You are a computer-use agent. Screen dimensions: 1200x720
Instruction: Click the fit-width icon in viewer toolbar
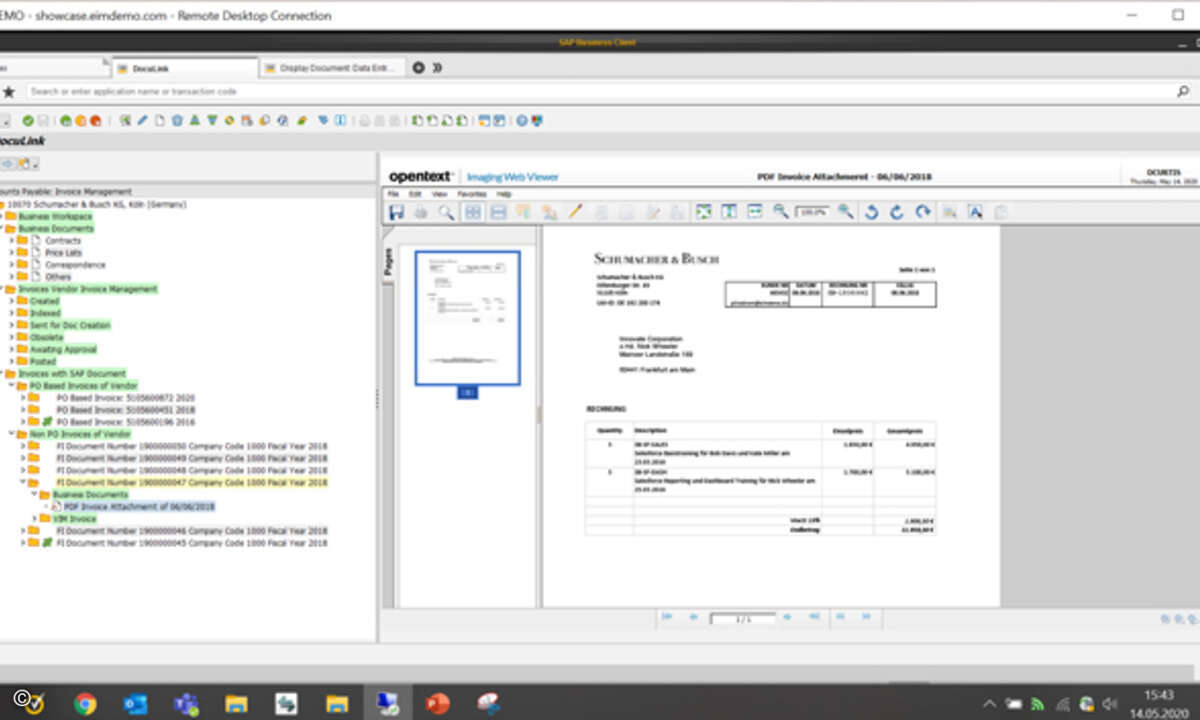(754, 212)
